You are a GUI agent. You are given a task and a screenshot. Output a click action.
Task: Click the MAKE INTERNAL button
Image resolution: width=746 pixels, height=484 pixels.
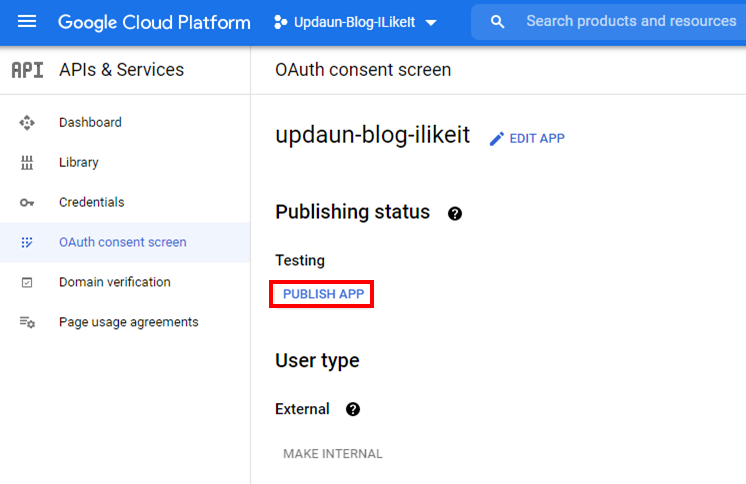click(x=333, y=454)
